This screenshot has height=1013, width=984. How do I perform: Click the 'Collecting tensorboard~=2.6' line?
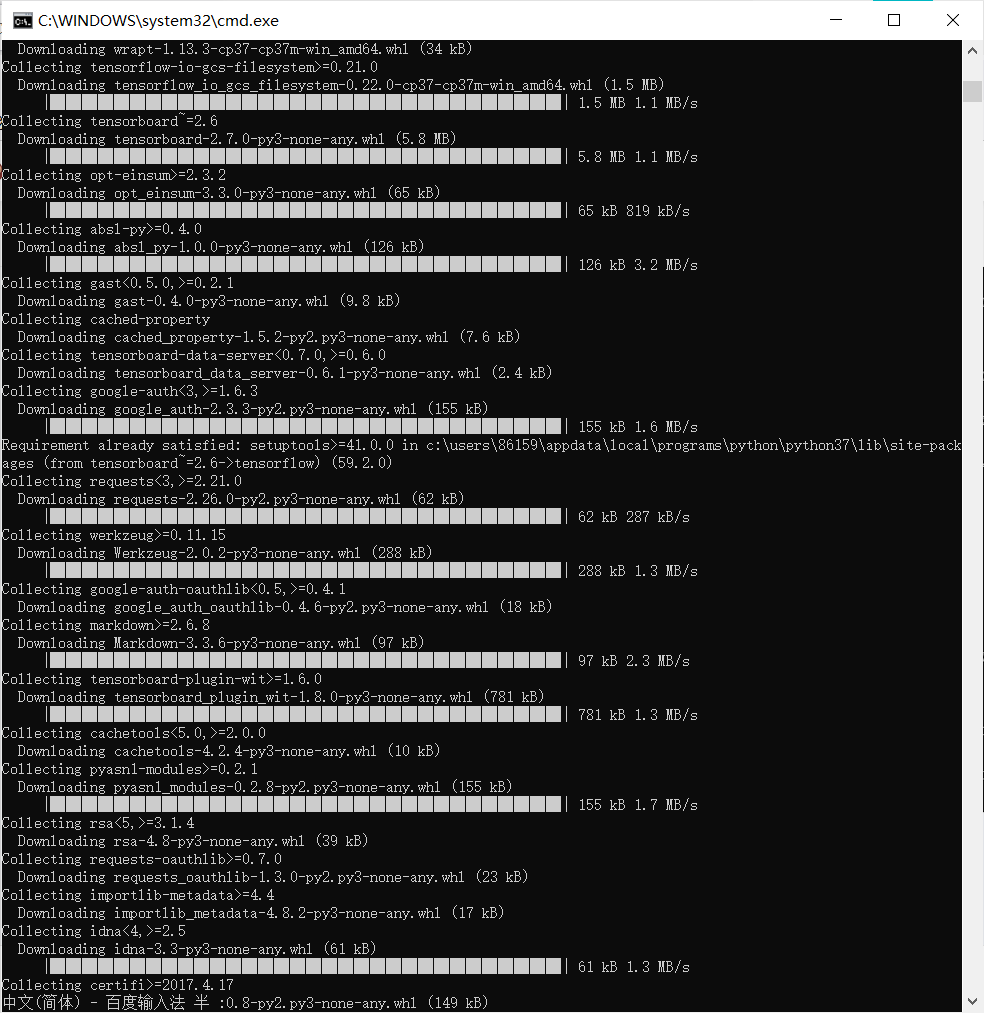pyautogui.click(x=110, y=121)
